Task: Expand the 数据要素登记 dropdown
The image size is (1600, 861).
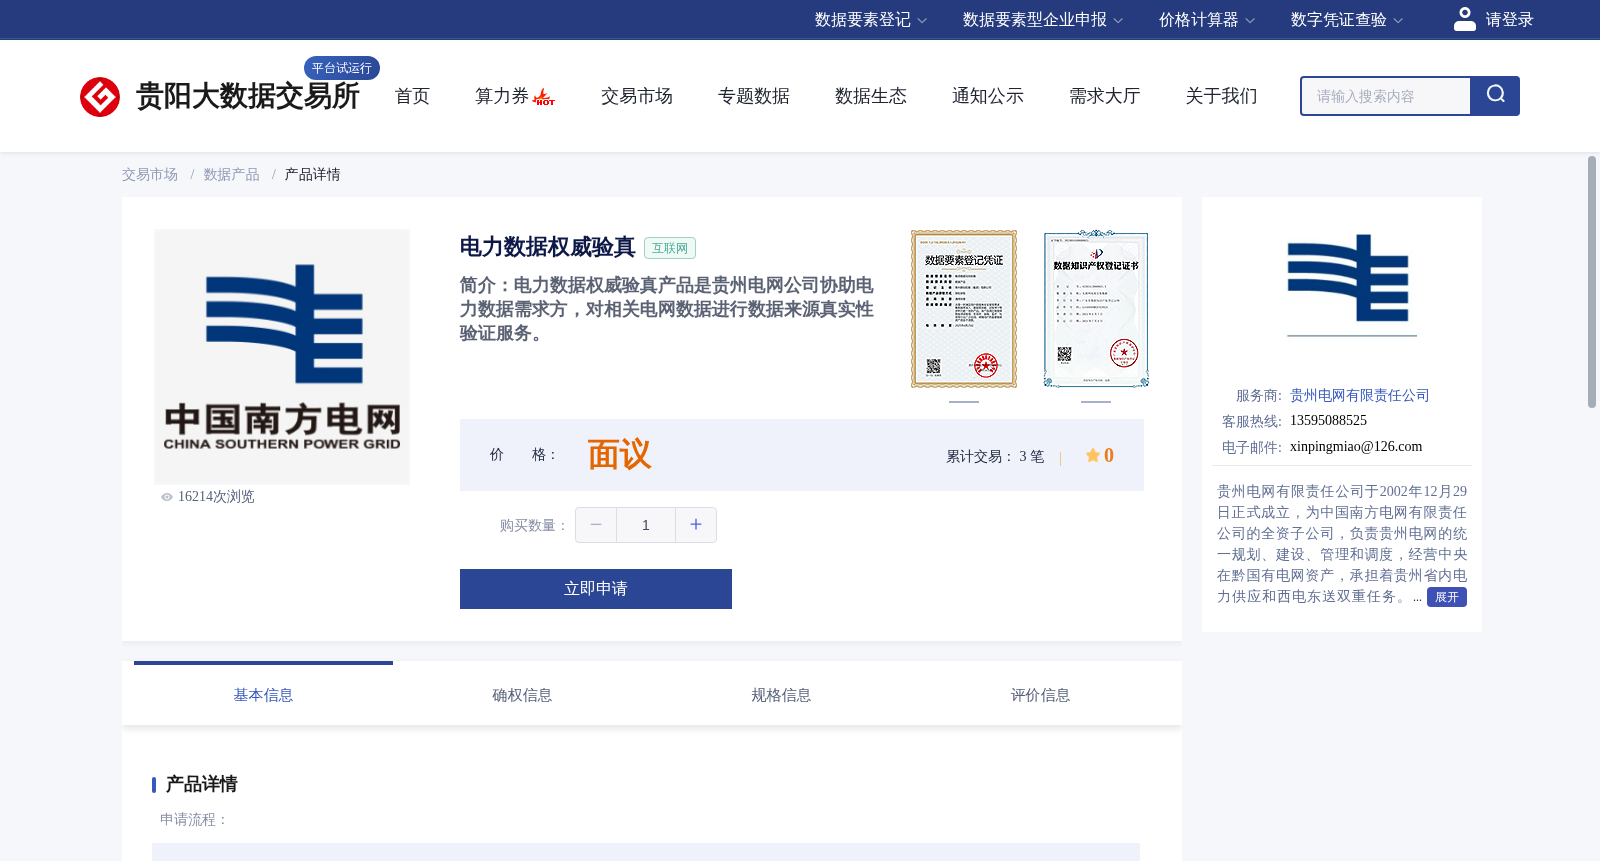Action: (x=871, y=20)
